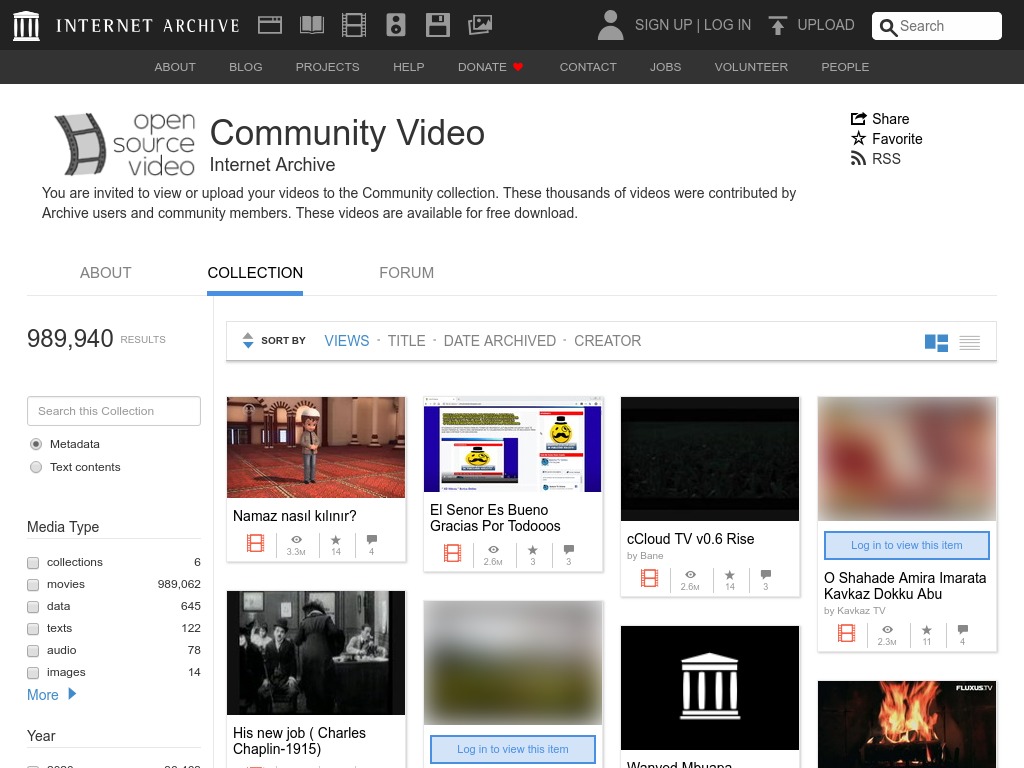The width and height of the screenshot is (1024, 768).
Task: Select the Text contents search option
Action: (x=36, y=467)
